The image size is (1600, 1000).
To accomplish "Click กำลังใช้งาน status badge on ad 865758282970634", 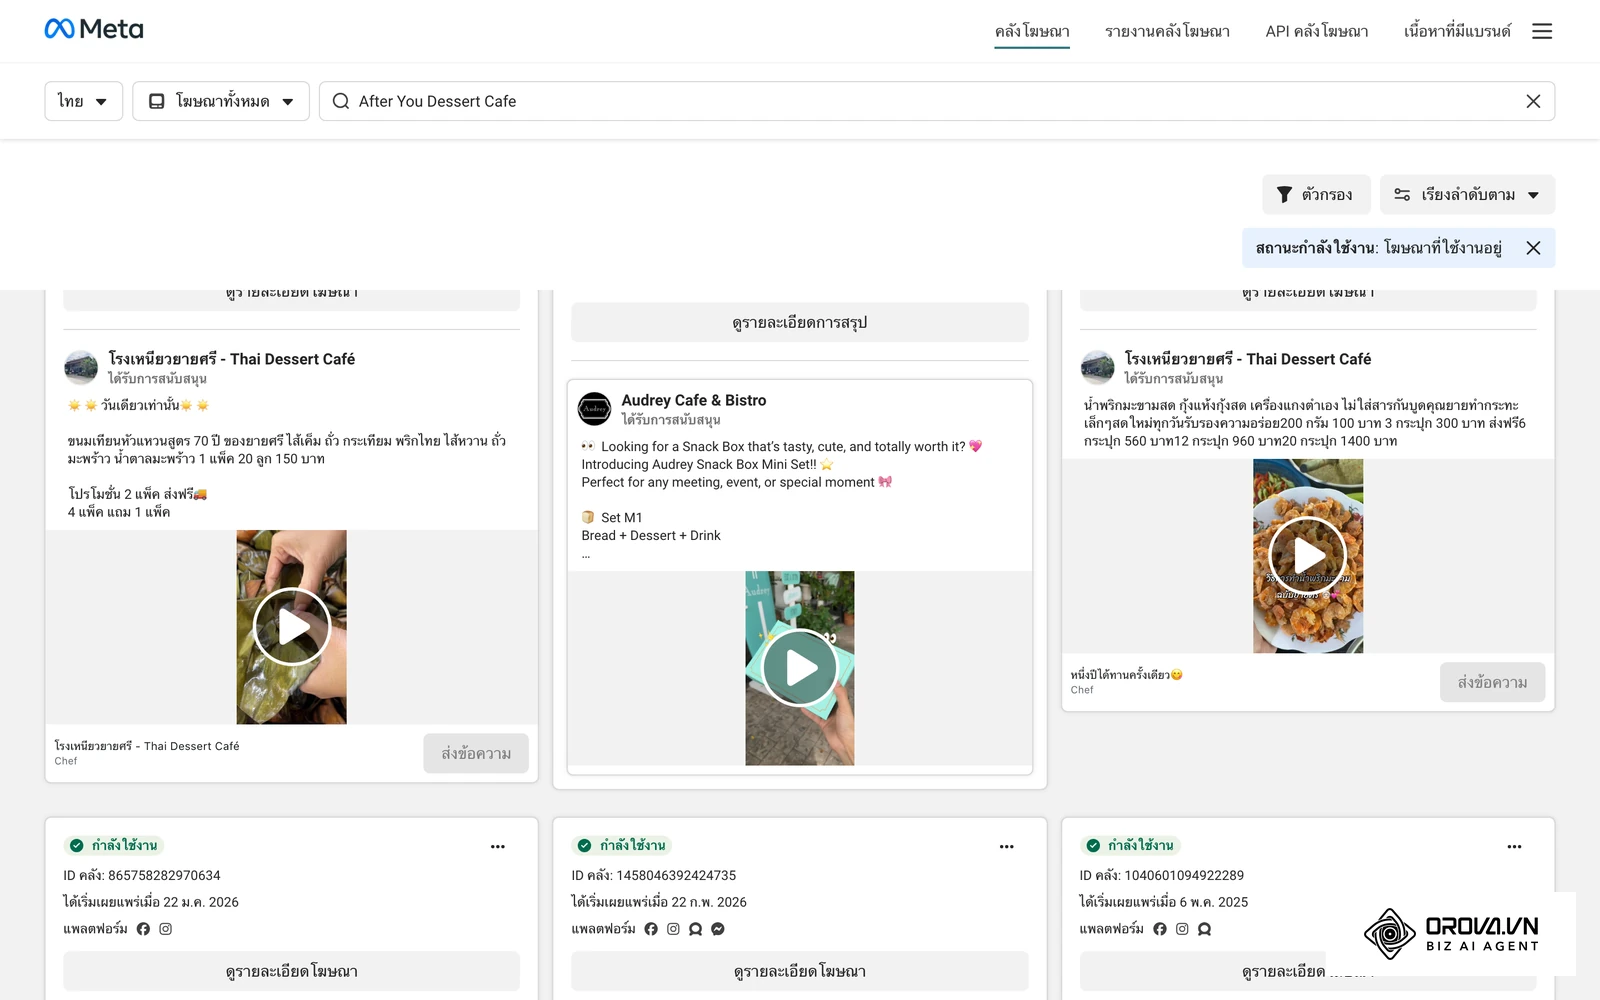I will (x=115, y=845).
